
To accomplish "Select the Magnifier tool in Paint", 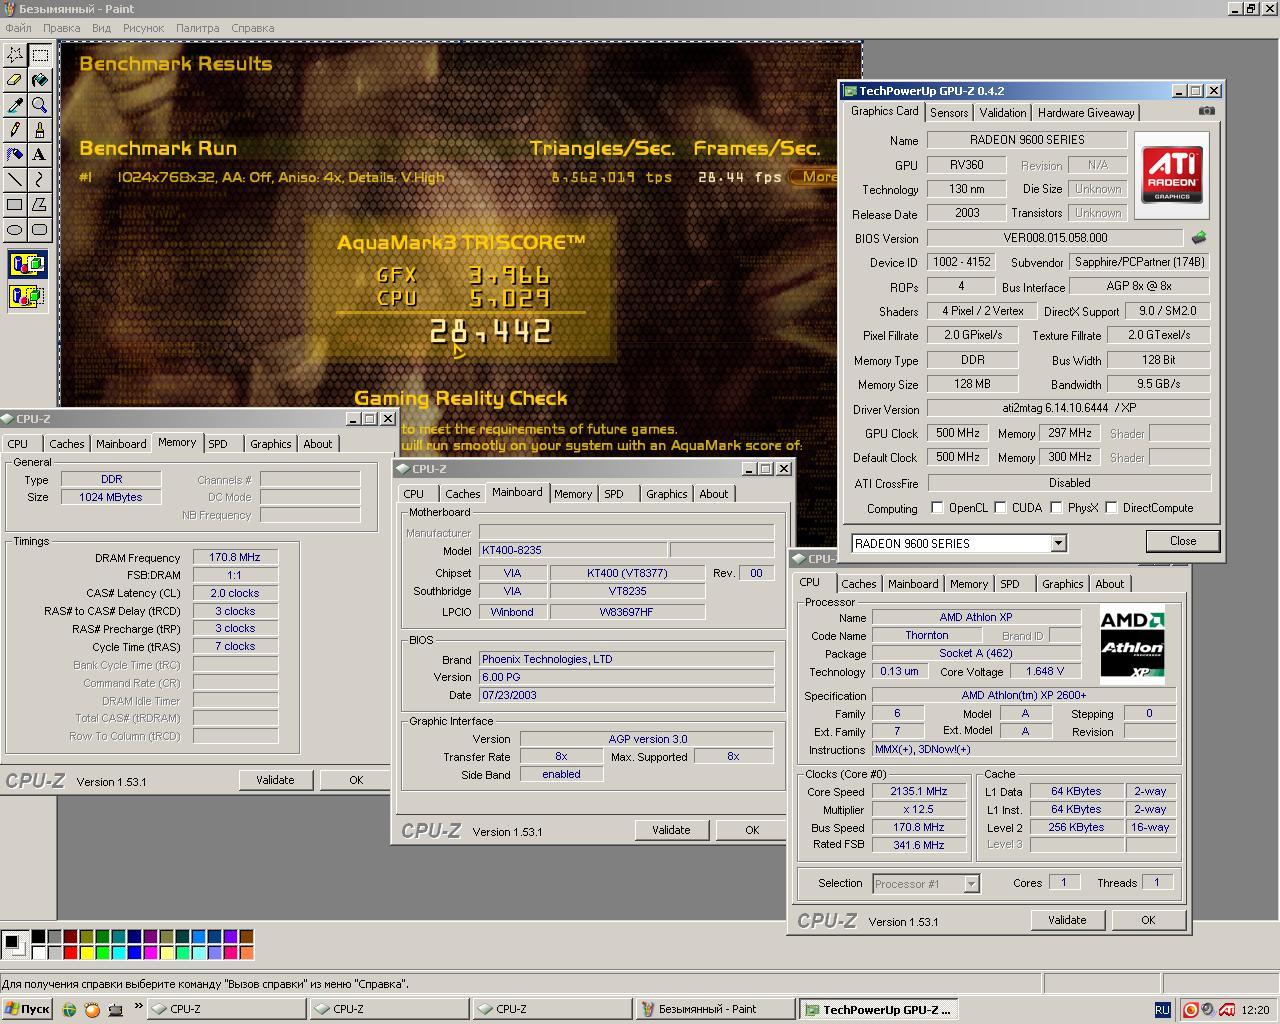I will 40,105.
